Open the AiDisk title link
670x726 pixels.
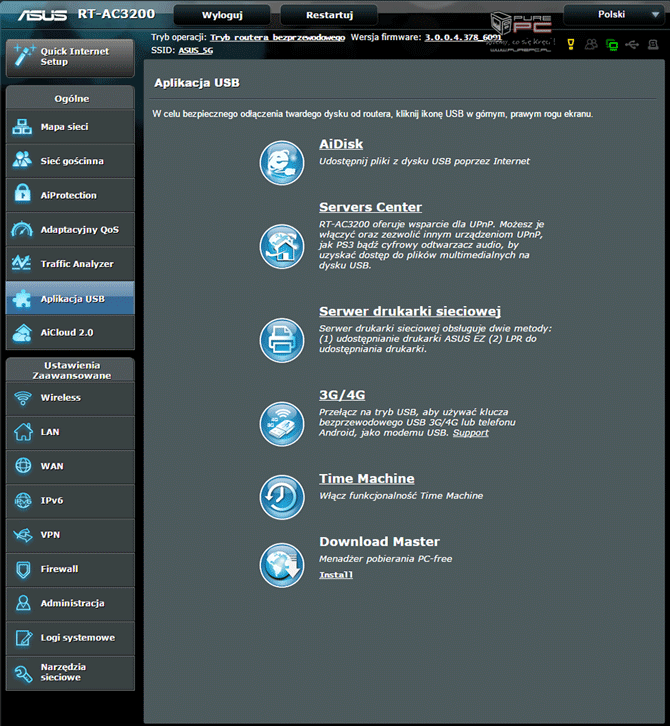click(341, 144)
